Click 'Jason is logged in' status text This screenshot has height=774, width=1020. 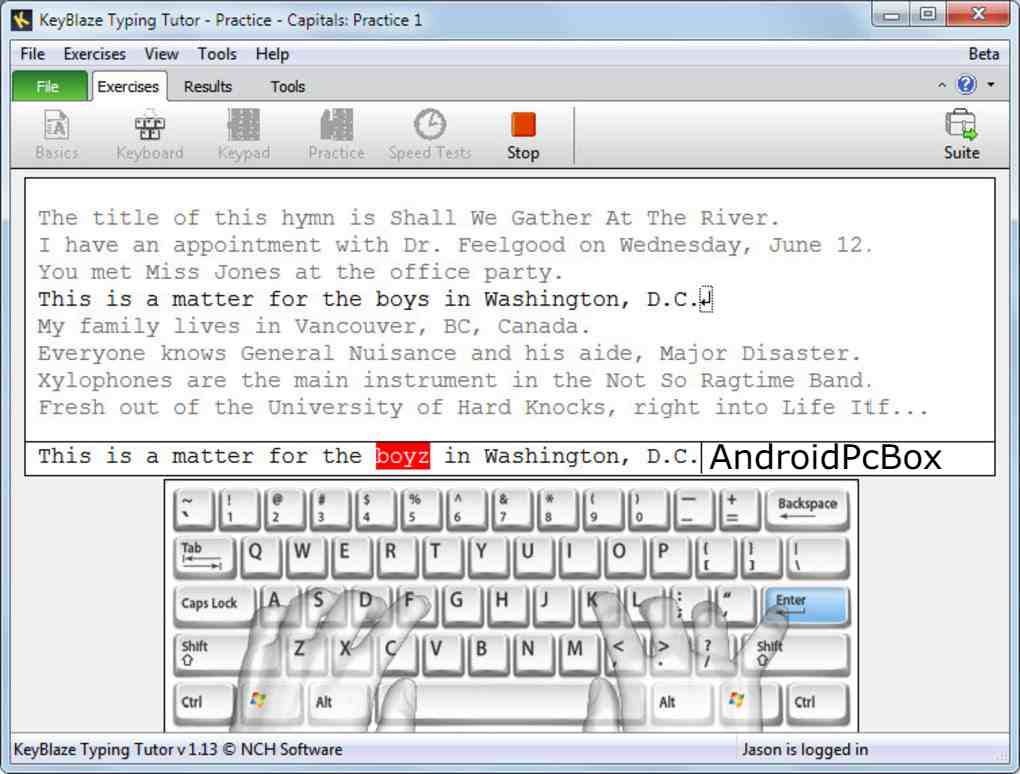805,749
